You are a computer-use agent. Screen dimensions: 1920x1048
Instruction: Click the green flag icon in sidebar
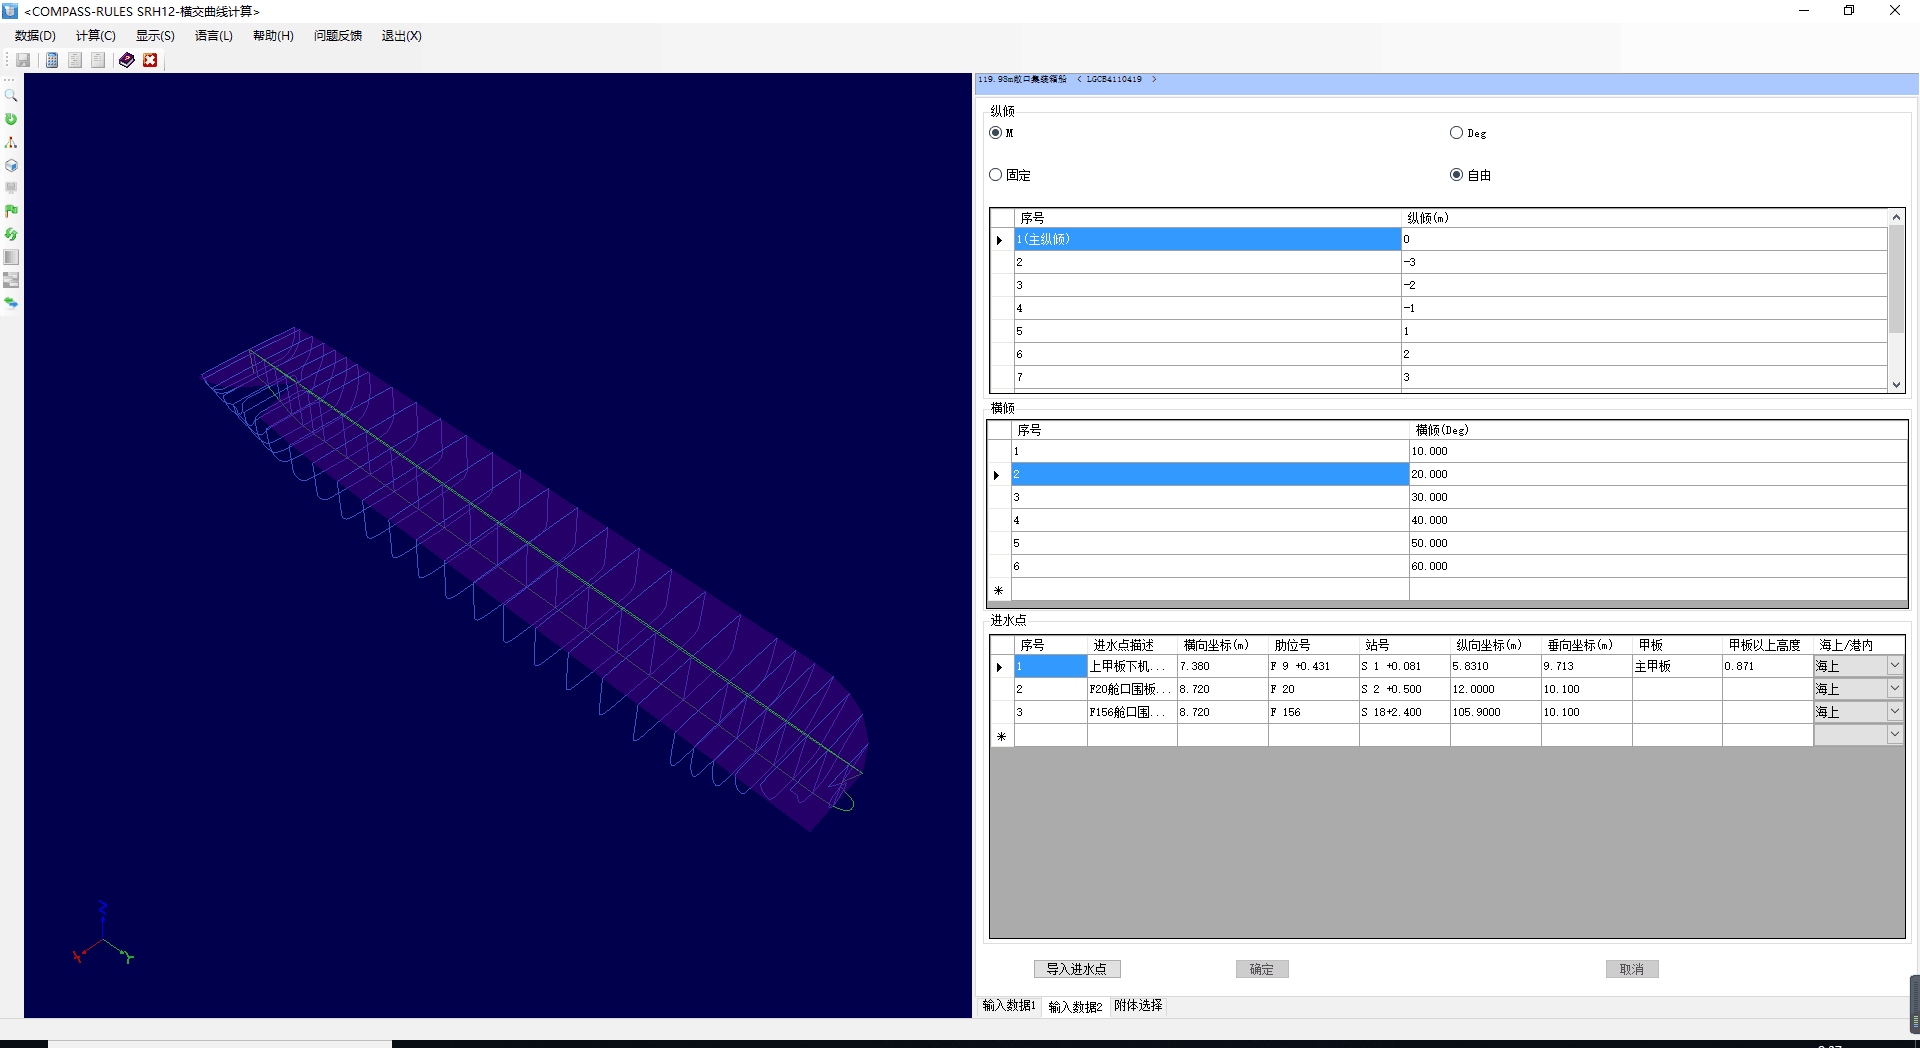(11, 211)
